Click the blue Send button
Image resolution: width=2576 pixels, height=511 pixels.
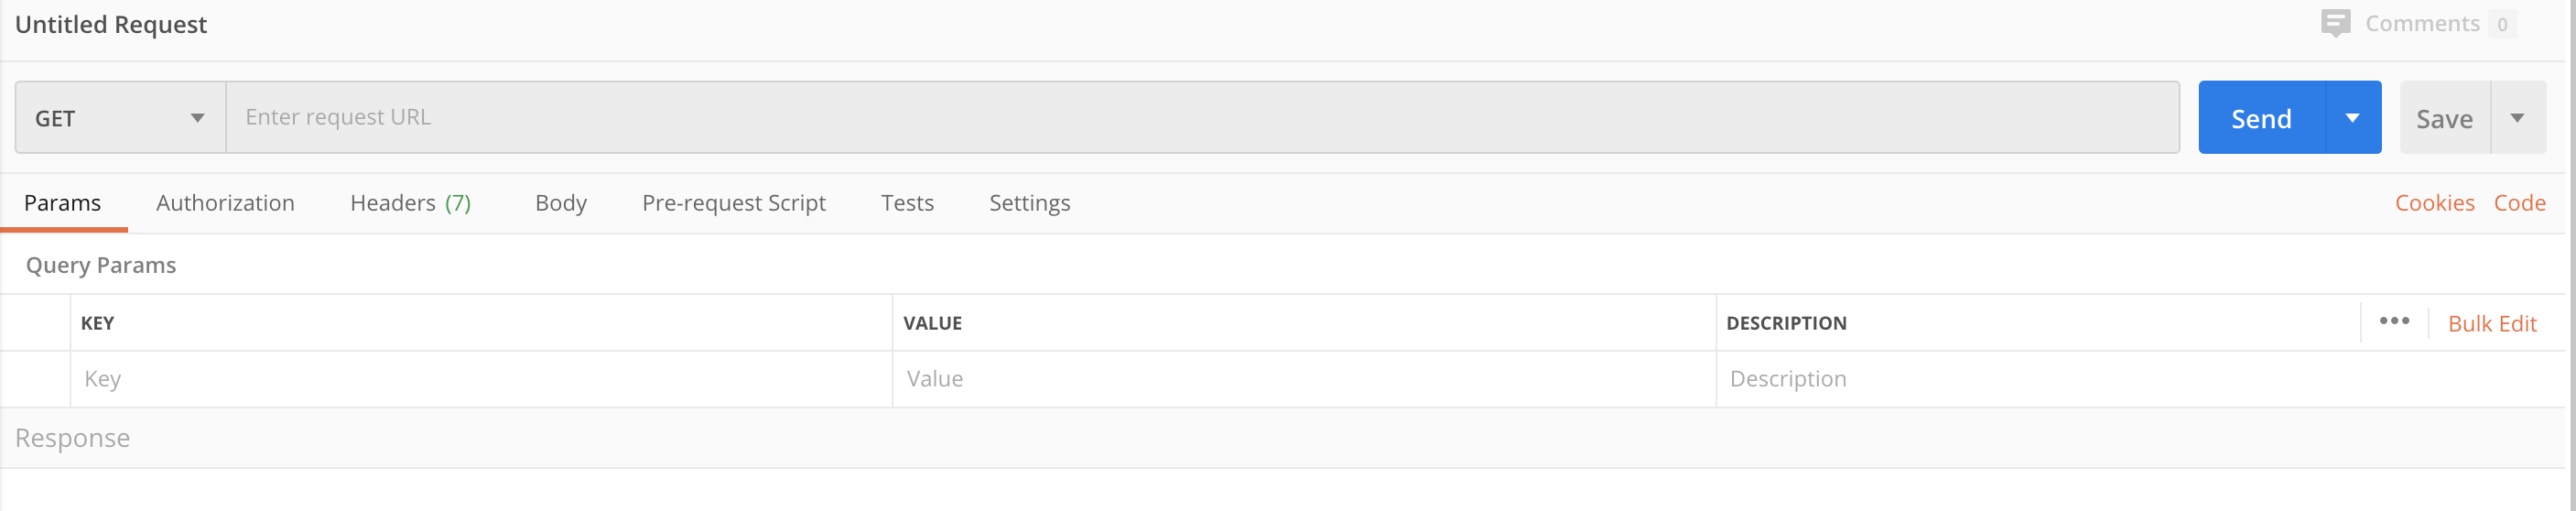[x=2262, y=118]
